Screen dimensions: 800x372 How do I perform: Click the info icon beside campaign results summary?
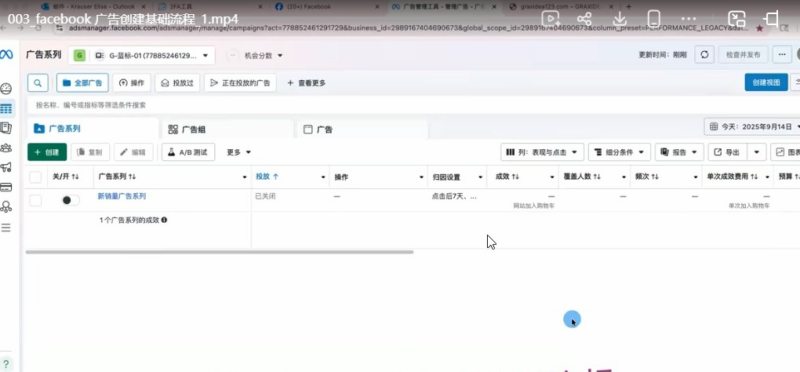(x=164, y=220)
